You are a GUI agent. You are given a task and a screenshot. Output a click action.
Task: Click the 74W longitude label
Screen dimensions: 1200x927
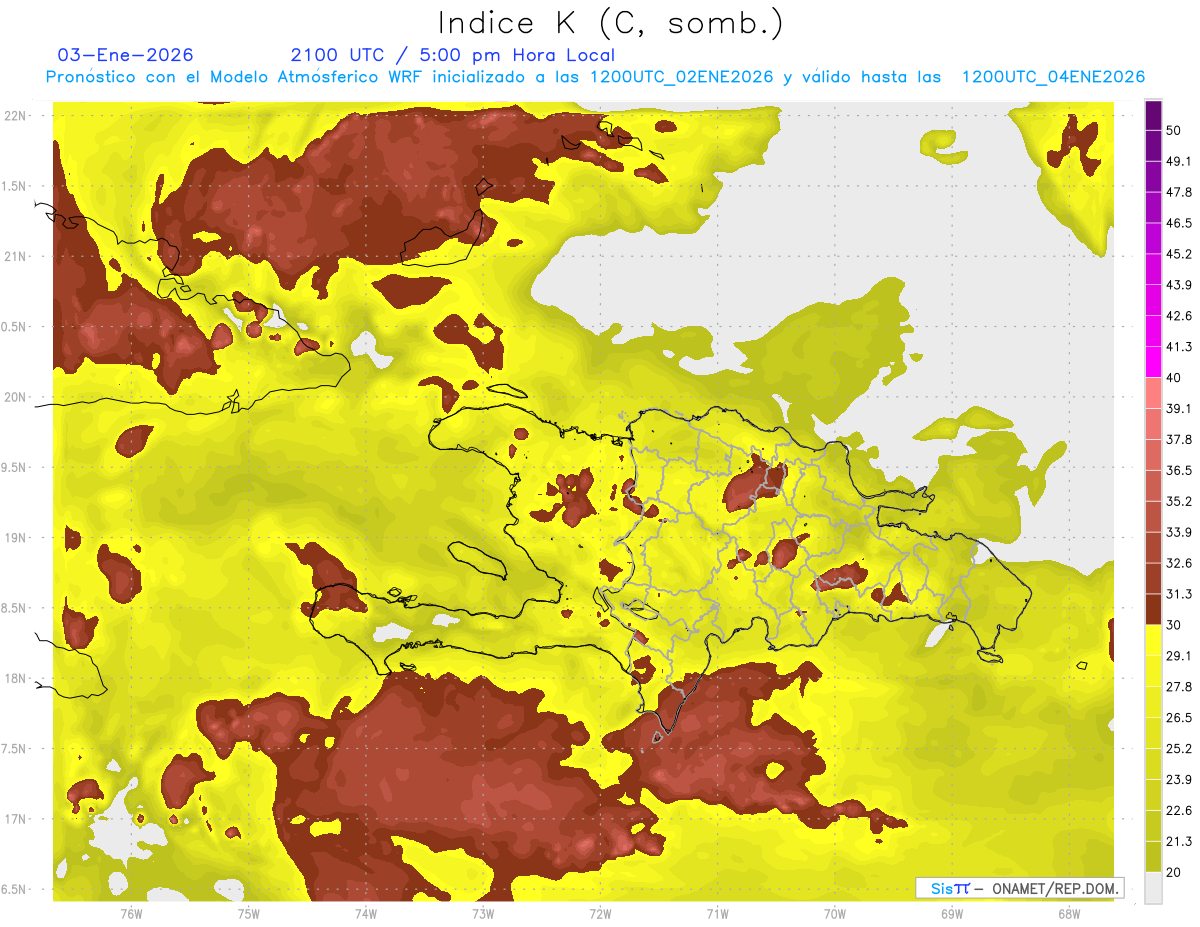pos(366,913)
